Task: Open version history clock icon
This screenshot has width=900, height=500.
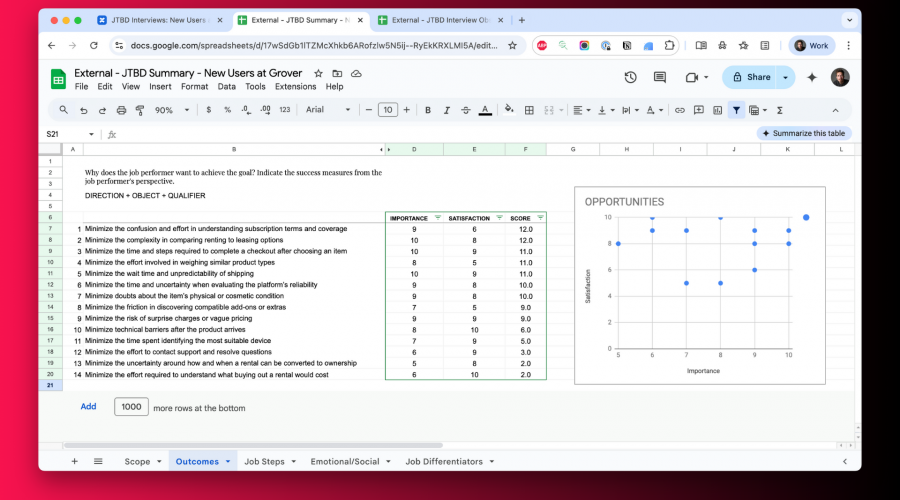Action: [630, 77]
